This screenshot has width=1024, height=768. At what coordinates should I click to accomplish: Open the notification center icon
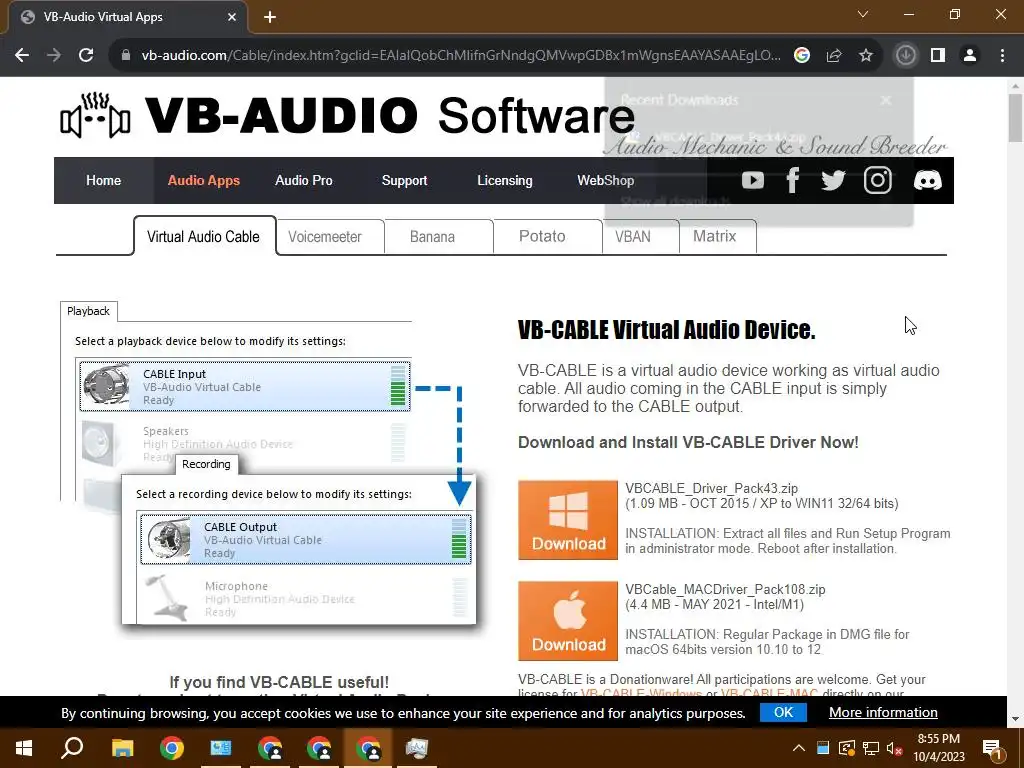pos(992,748)
